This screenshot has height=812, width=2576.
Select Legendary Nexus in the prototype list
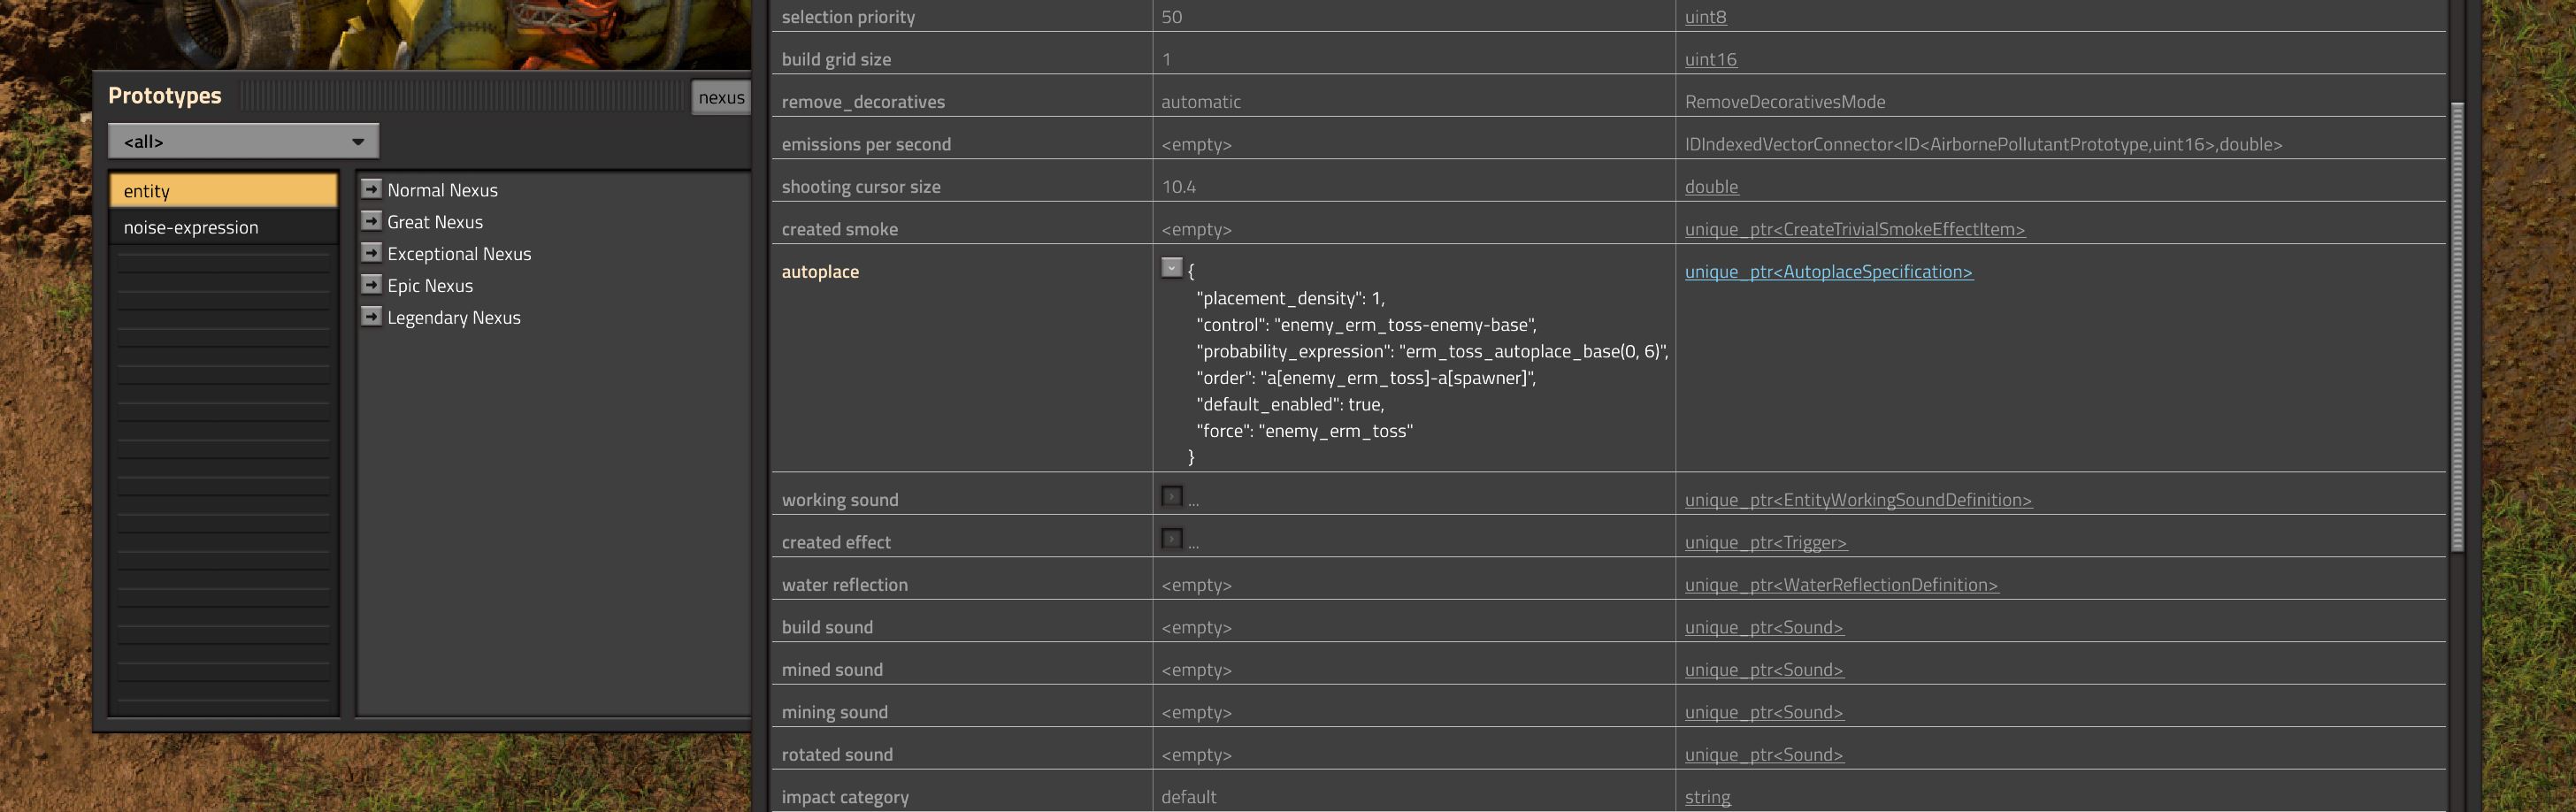click(453, 318)
